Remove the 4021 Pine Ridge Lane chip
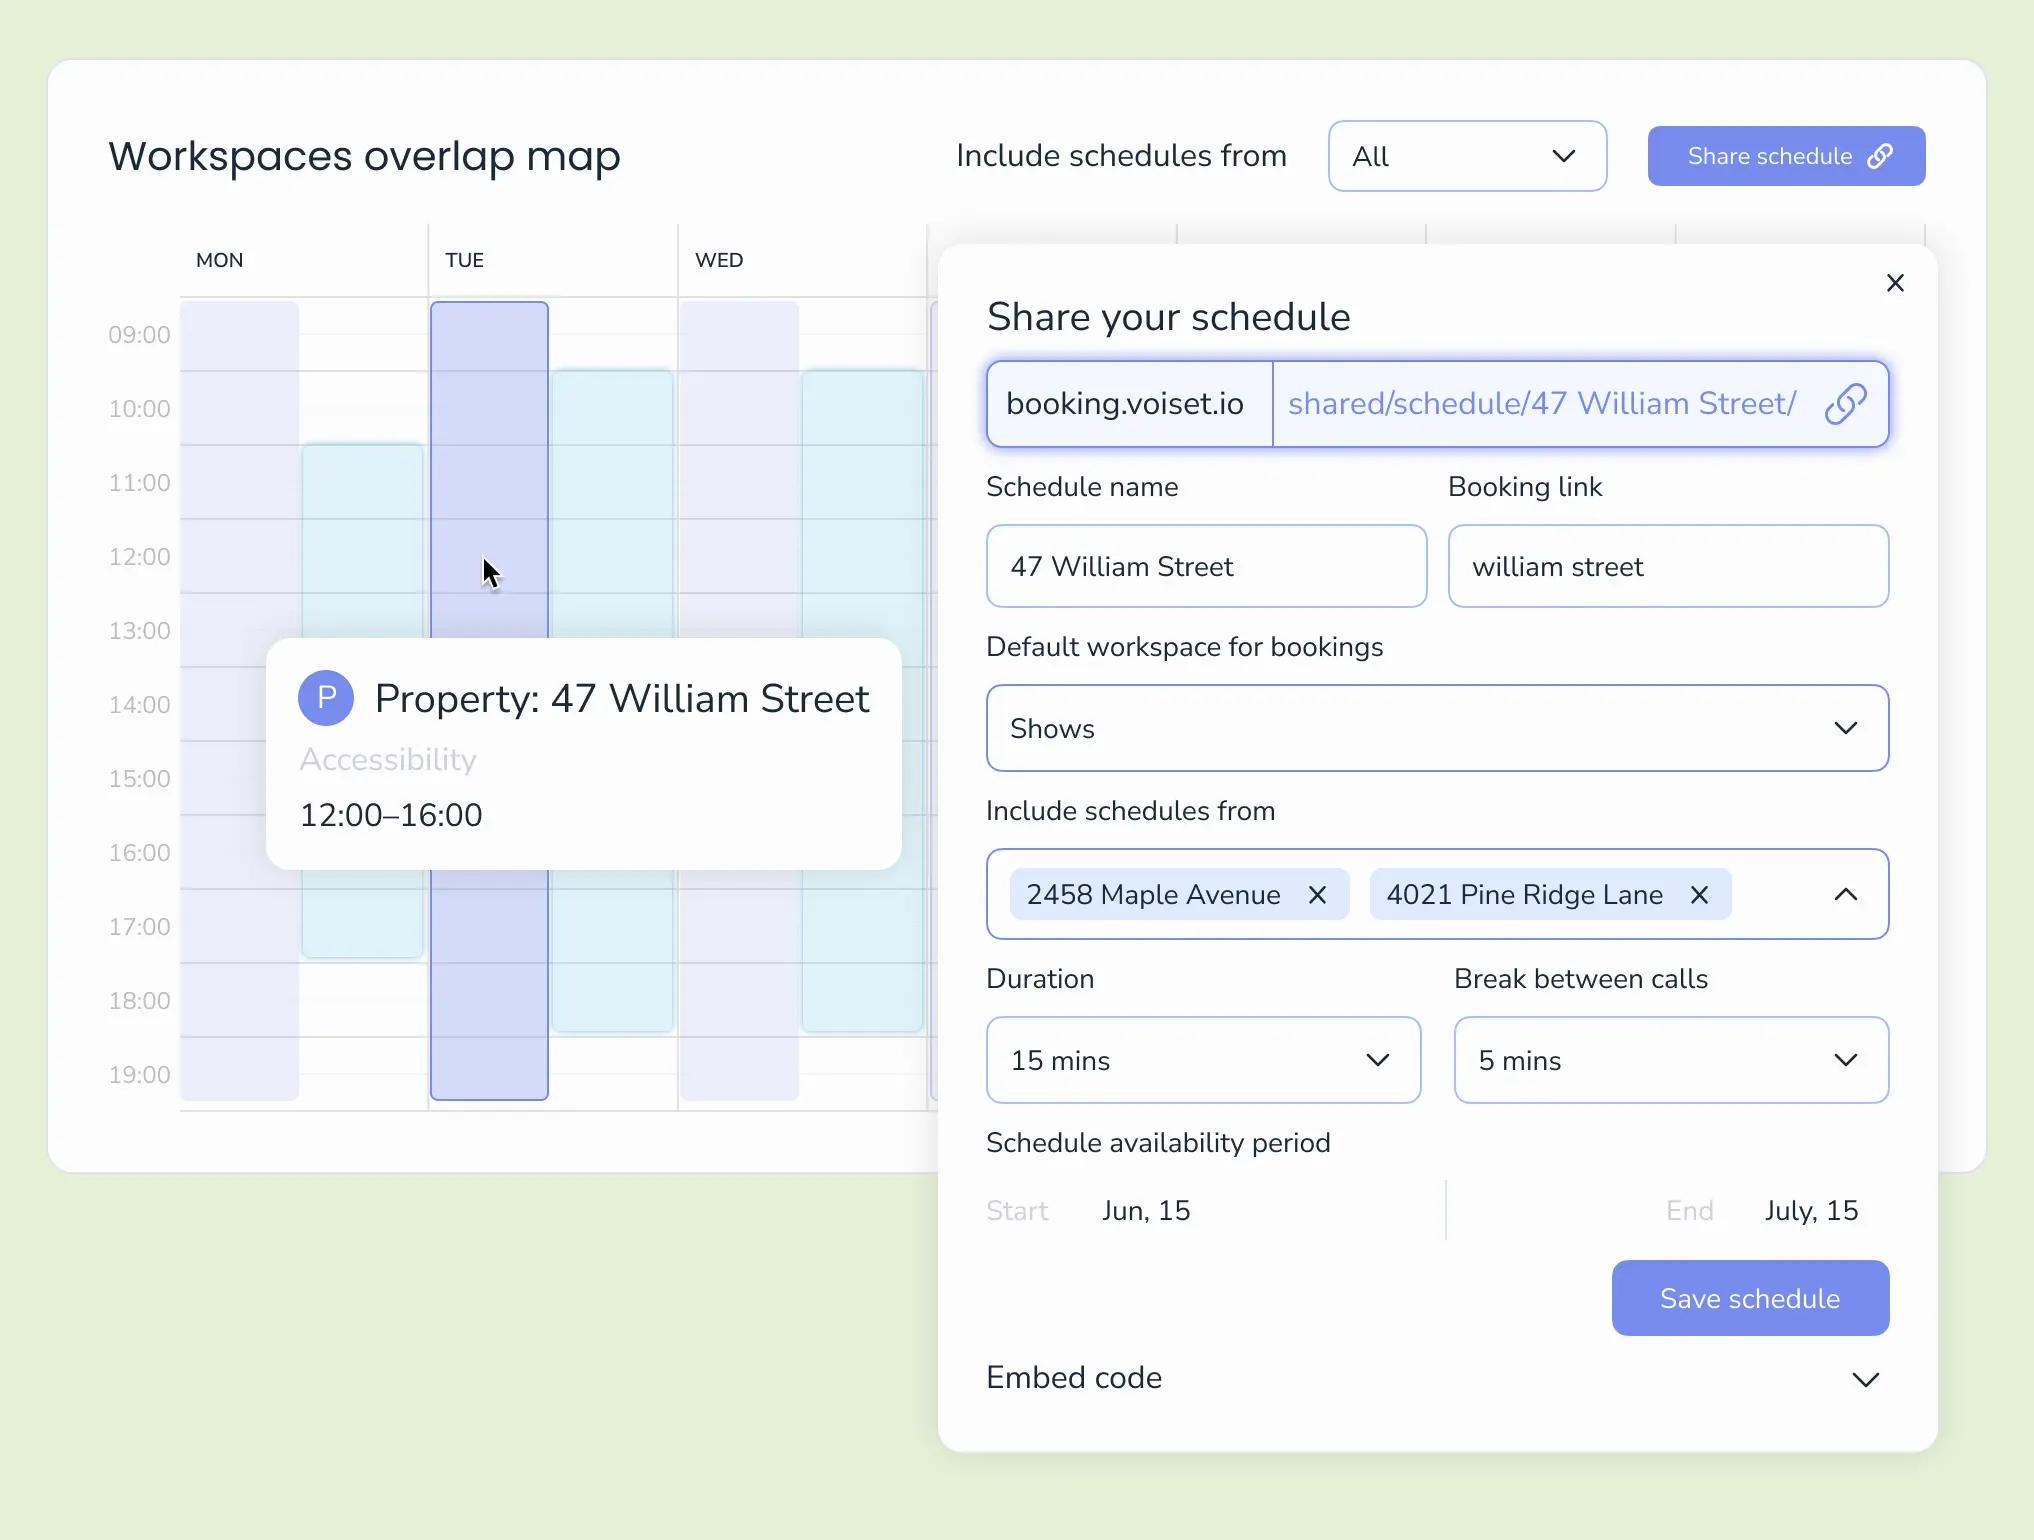Screen dimensions: 2034x1540 1700,895
